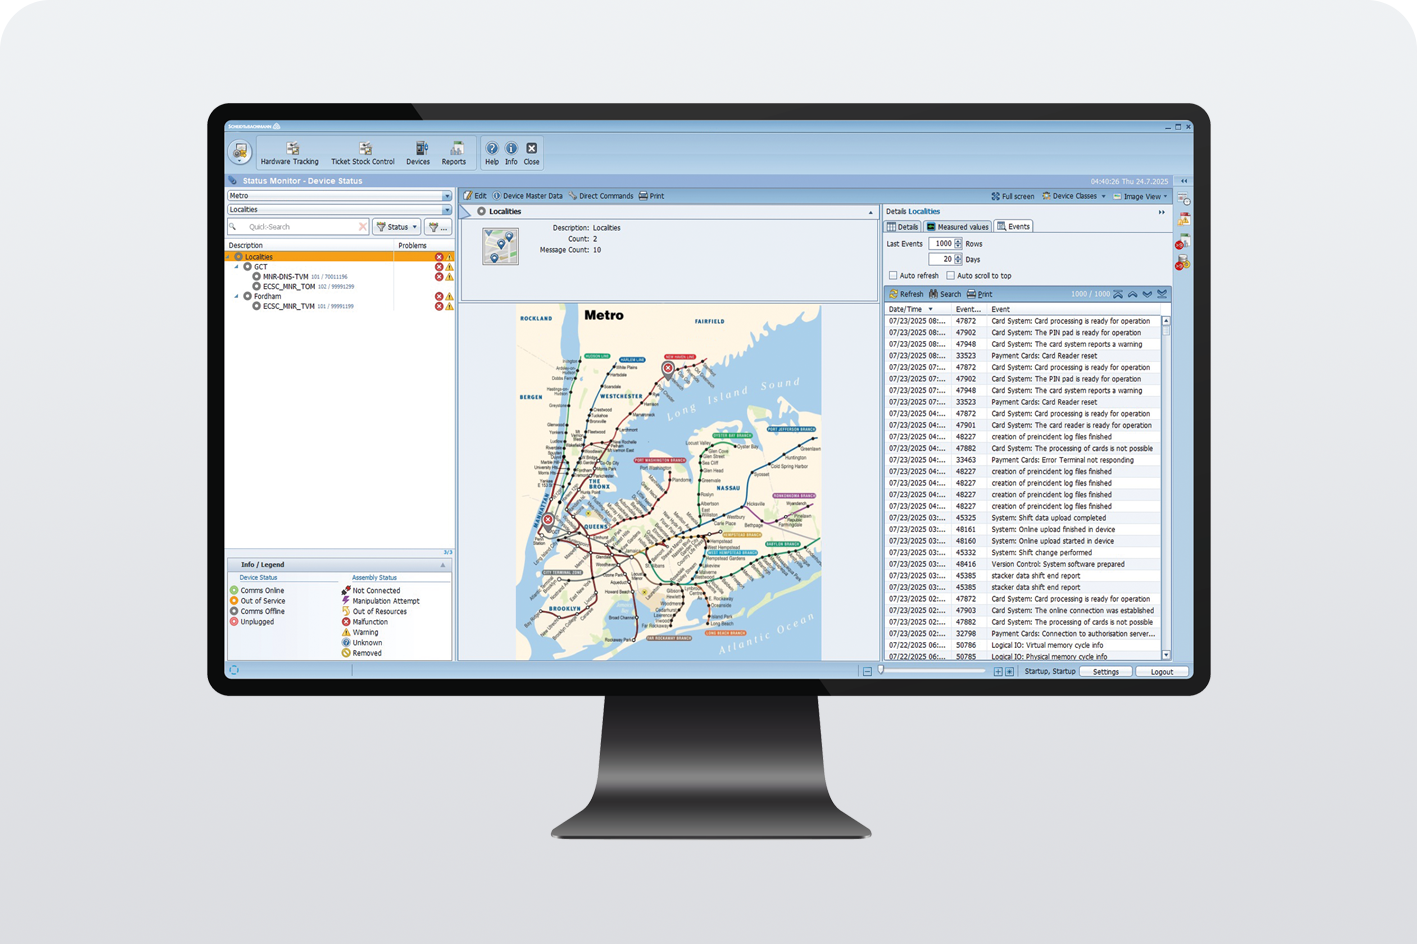Open Ticket Stock Control
The width and height of the screenshot is (1417, 944).
coord(363,153)
